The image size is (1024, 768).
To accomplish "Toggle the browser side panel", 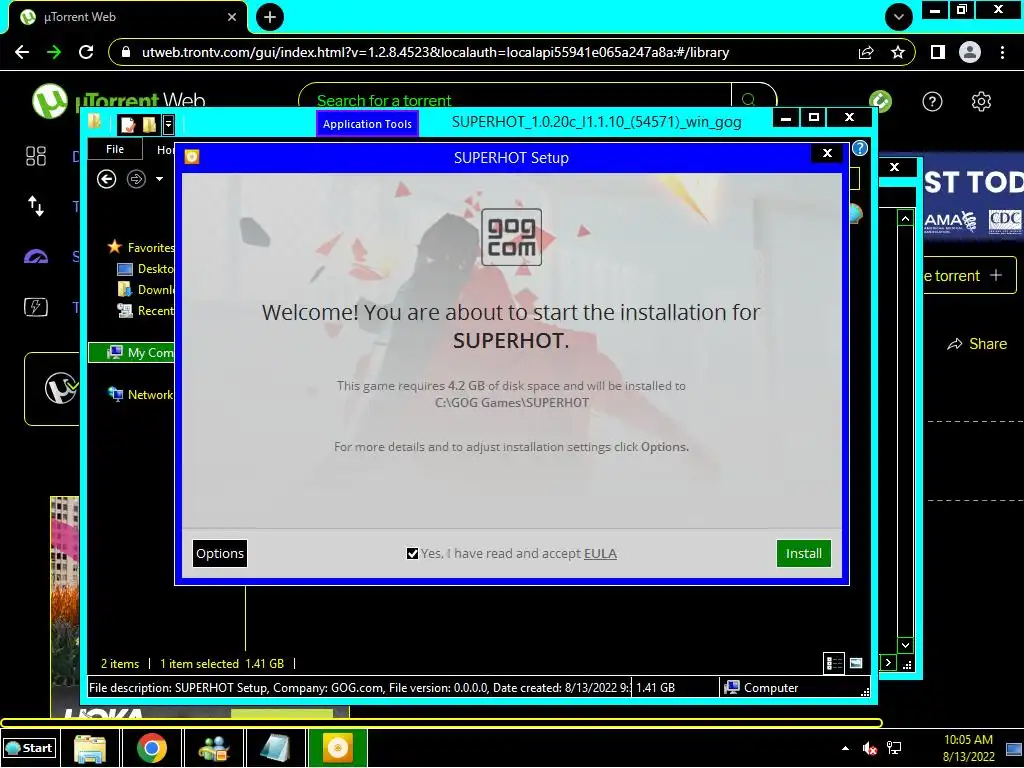I will click(x=938, y=52).
